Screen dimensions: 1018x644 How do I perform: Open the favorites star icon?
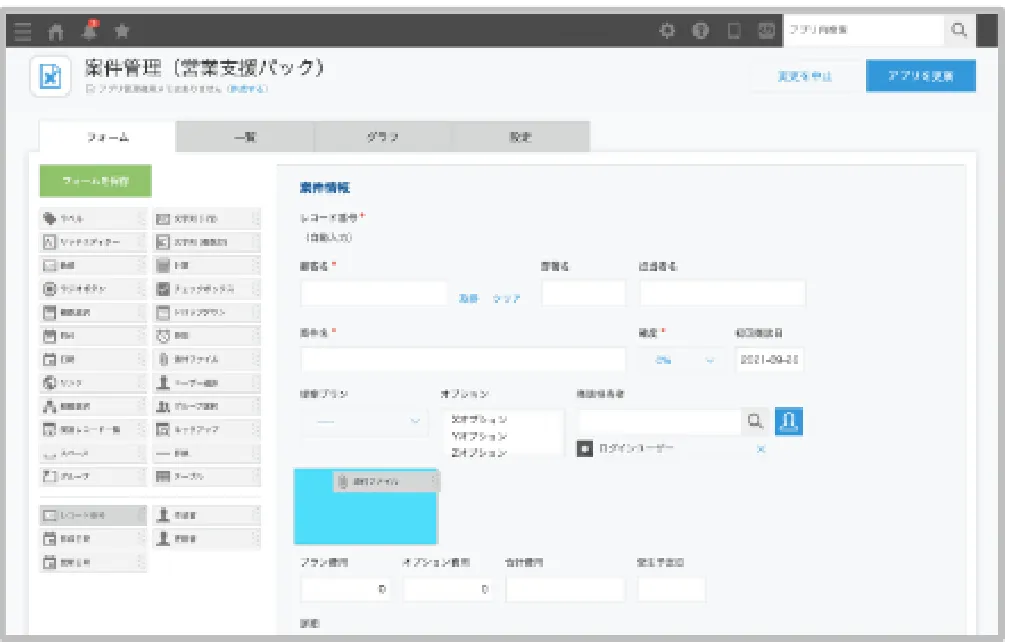click(122, 31)
